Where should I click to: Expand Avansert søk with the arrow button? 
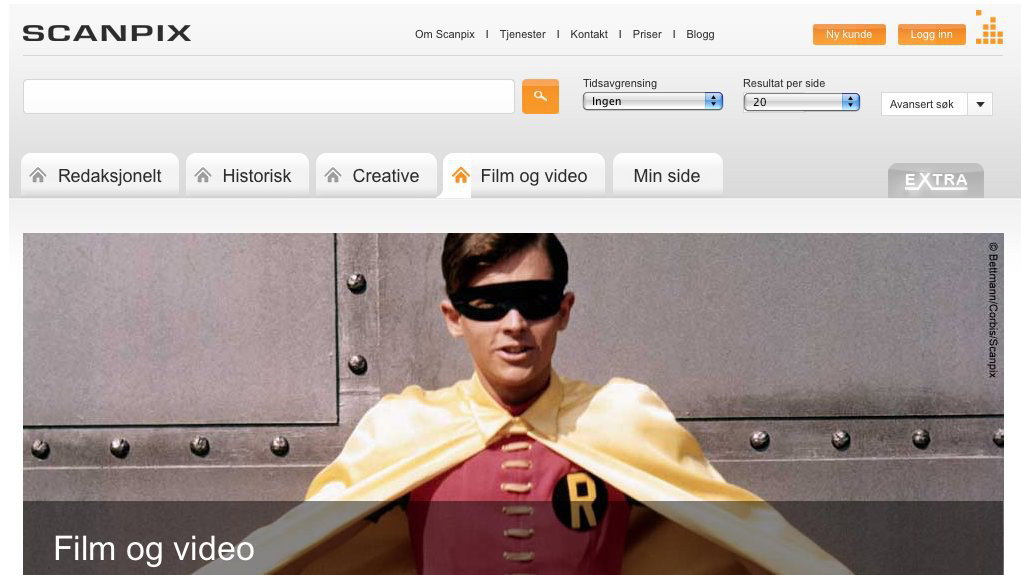click(x=980, y=104)
